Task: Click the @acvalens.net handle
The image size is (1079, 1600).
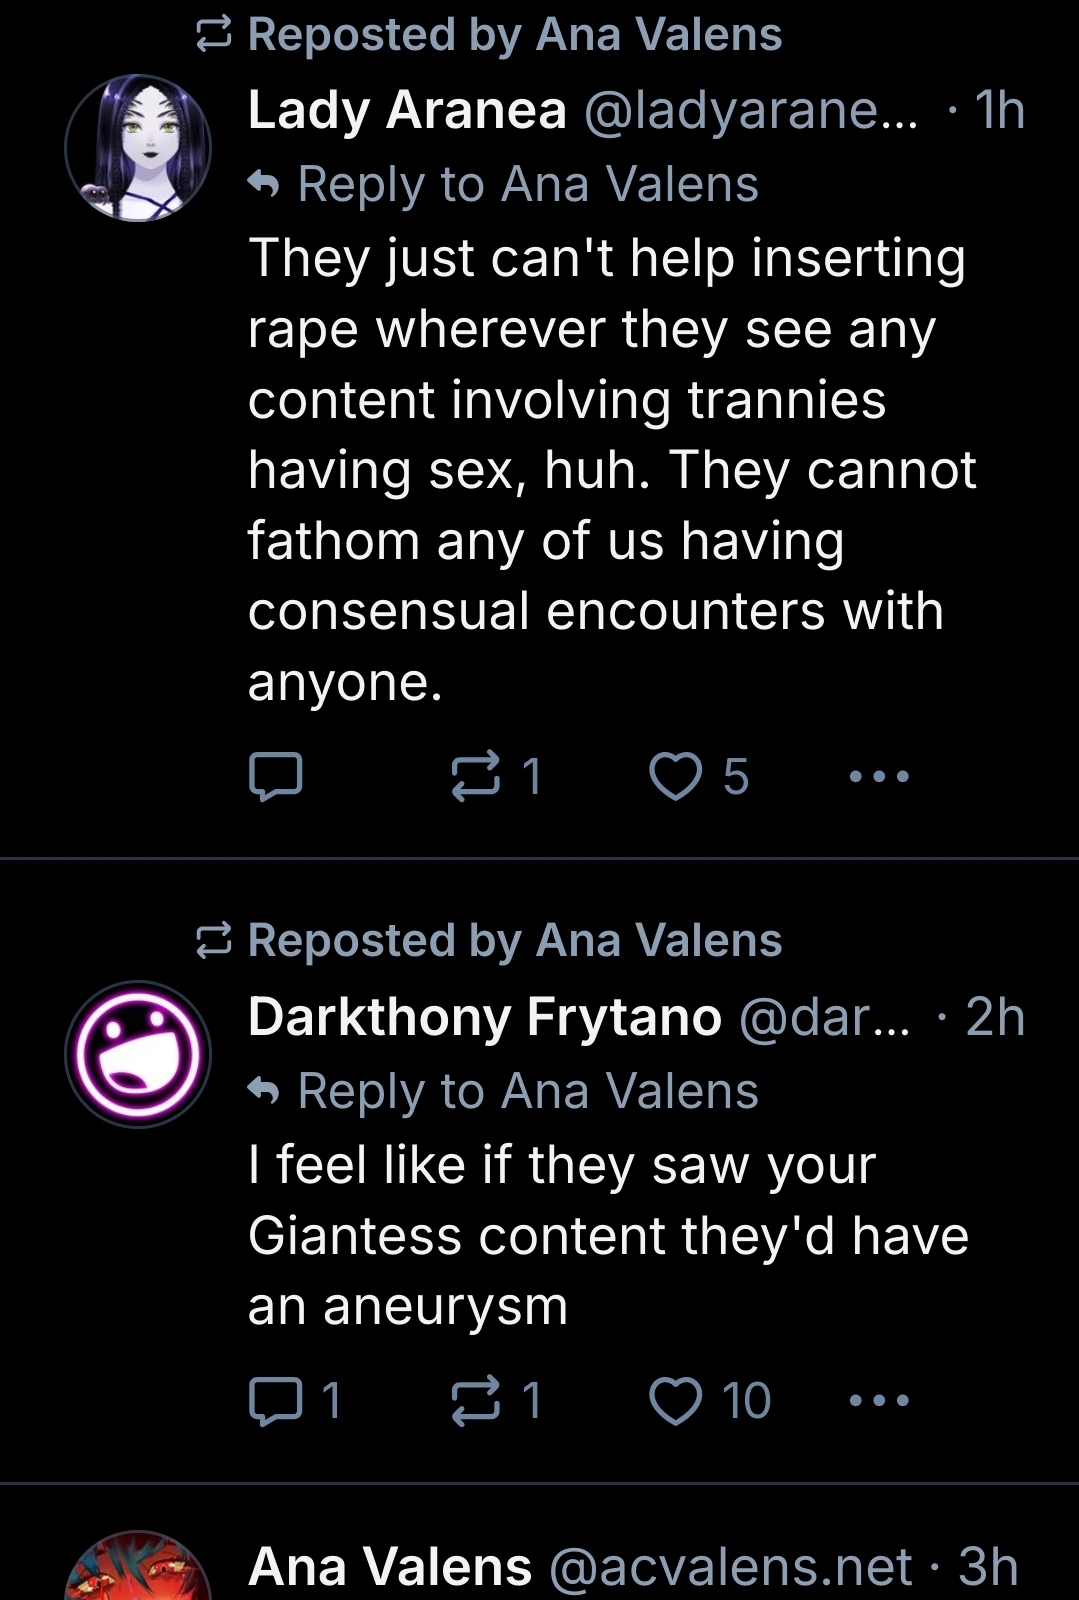Action: [x=731, y=1566]
